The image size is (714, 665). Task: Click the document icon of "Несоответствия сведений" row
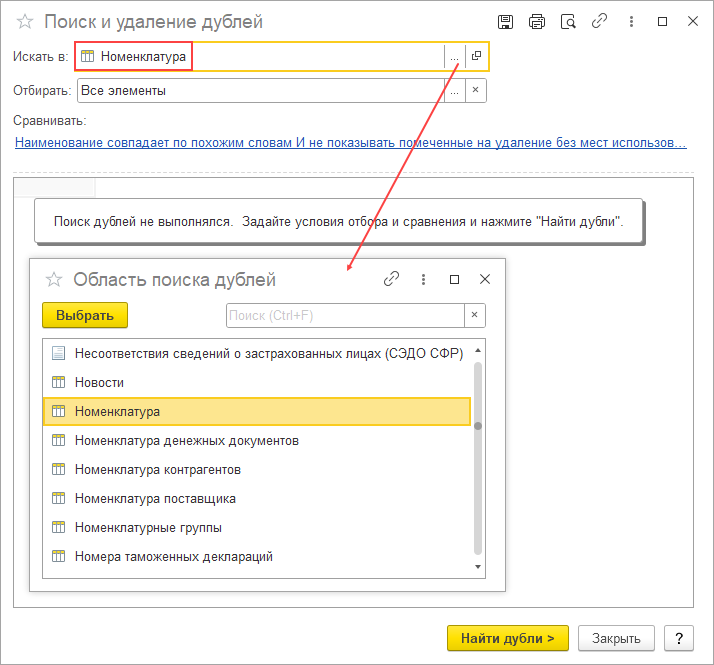tap(58, 353)
